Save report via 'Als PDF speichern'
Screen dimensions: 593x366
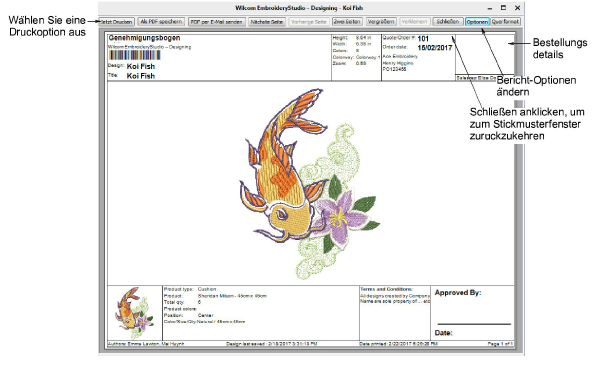pos(161,22)
